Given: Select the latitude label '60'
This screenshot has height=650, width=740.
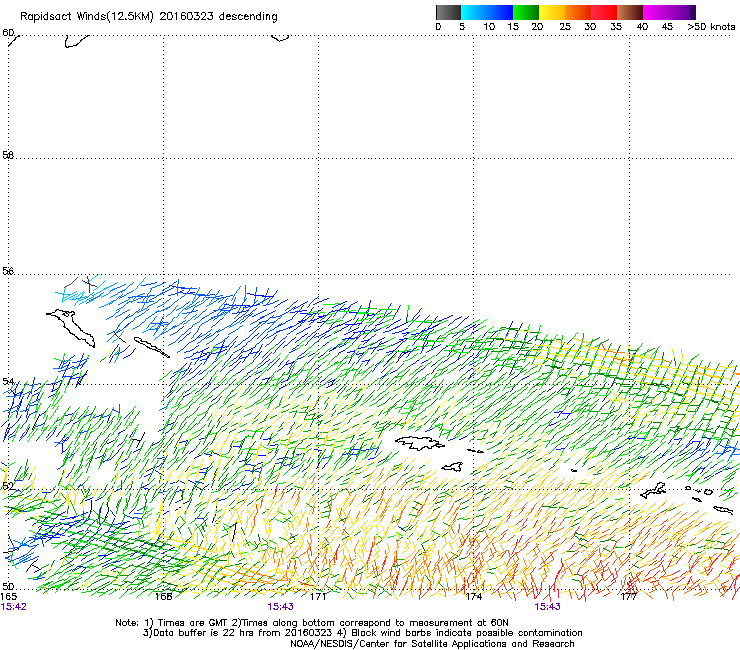Looking at the screenshot, I should [8, 33].
